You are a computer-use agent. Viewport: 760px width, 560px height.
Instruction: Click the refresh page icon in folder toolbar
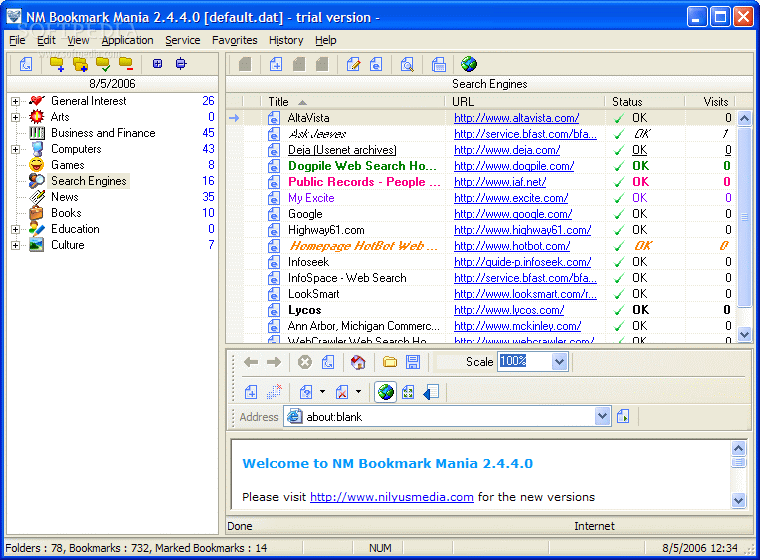(x=26, y=64)
